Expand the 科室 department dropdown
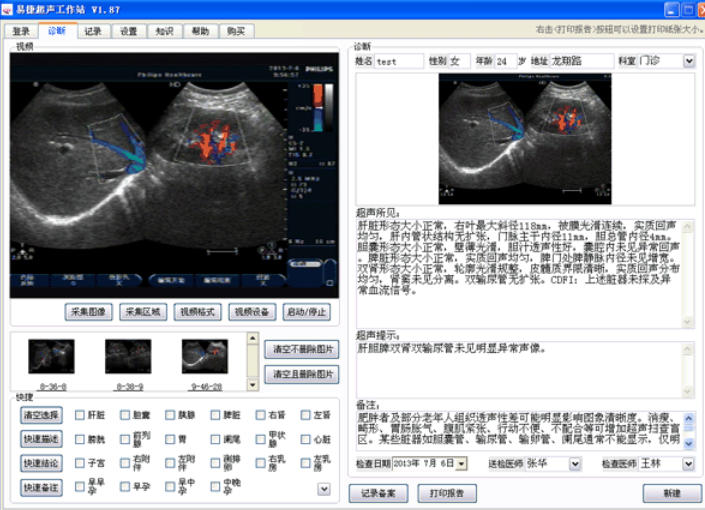The image size is (705, 510). pyautogui.click(x=689, y=61)
